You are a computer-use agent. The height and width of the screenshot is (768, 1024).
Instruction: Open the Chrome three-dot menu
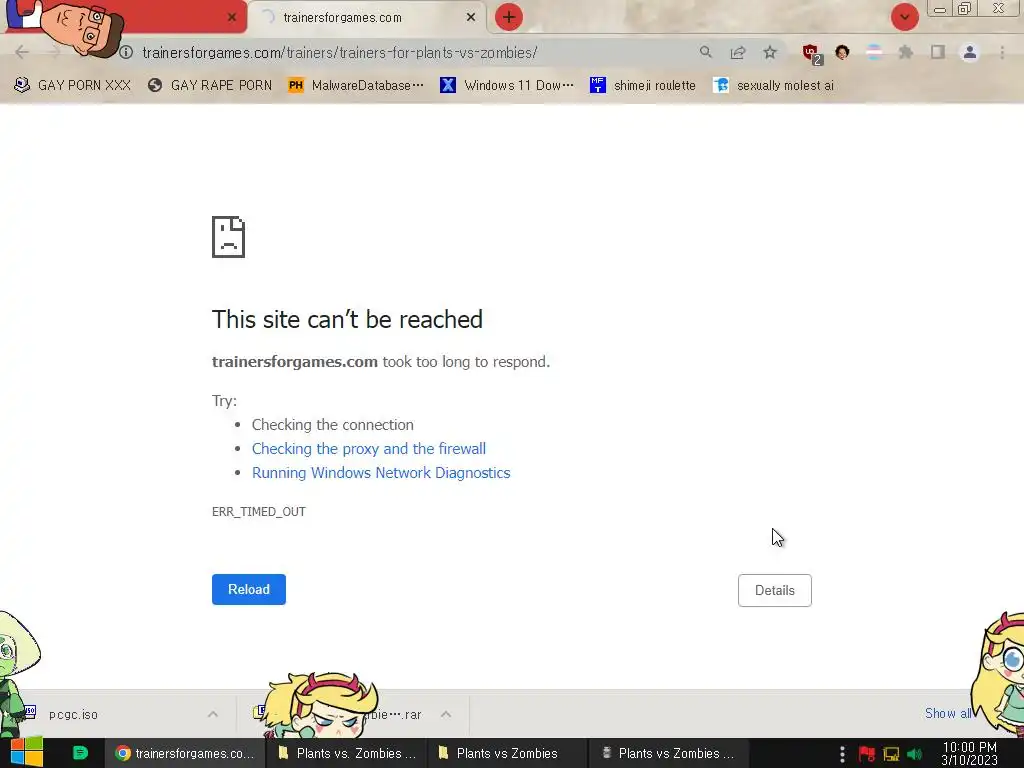1002,52
